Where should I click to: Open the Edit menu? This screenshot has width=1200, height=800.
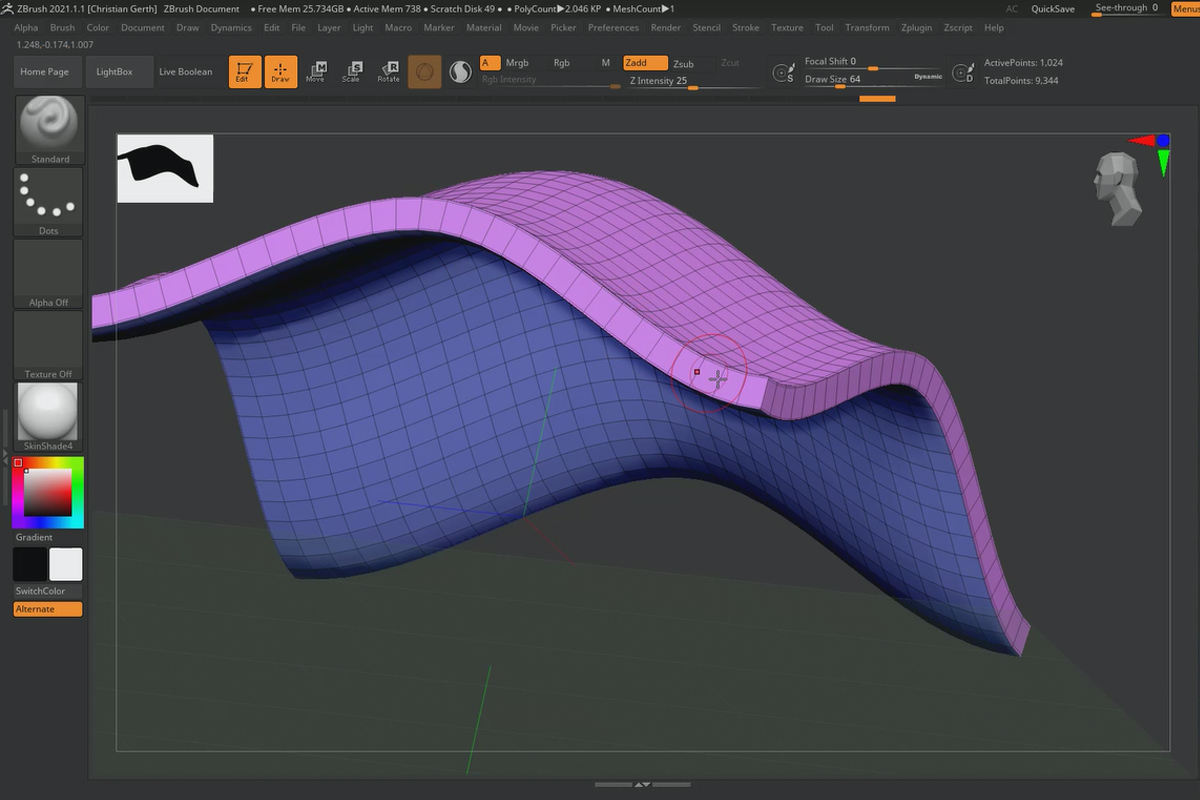pyautogui.click(x=272, y=28)
